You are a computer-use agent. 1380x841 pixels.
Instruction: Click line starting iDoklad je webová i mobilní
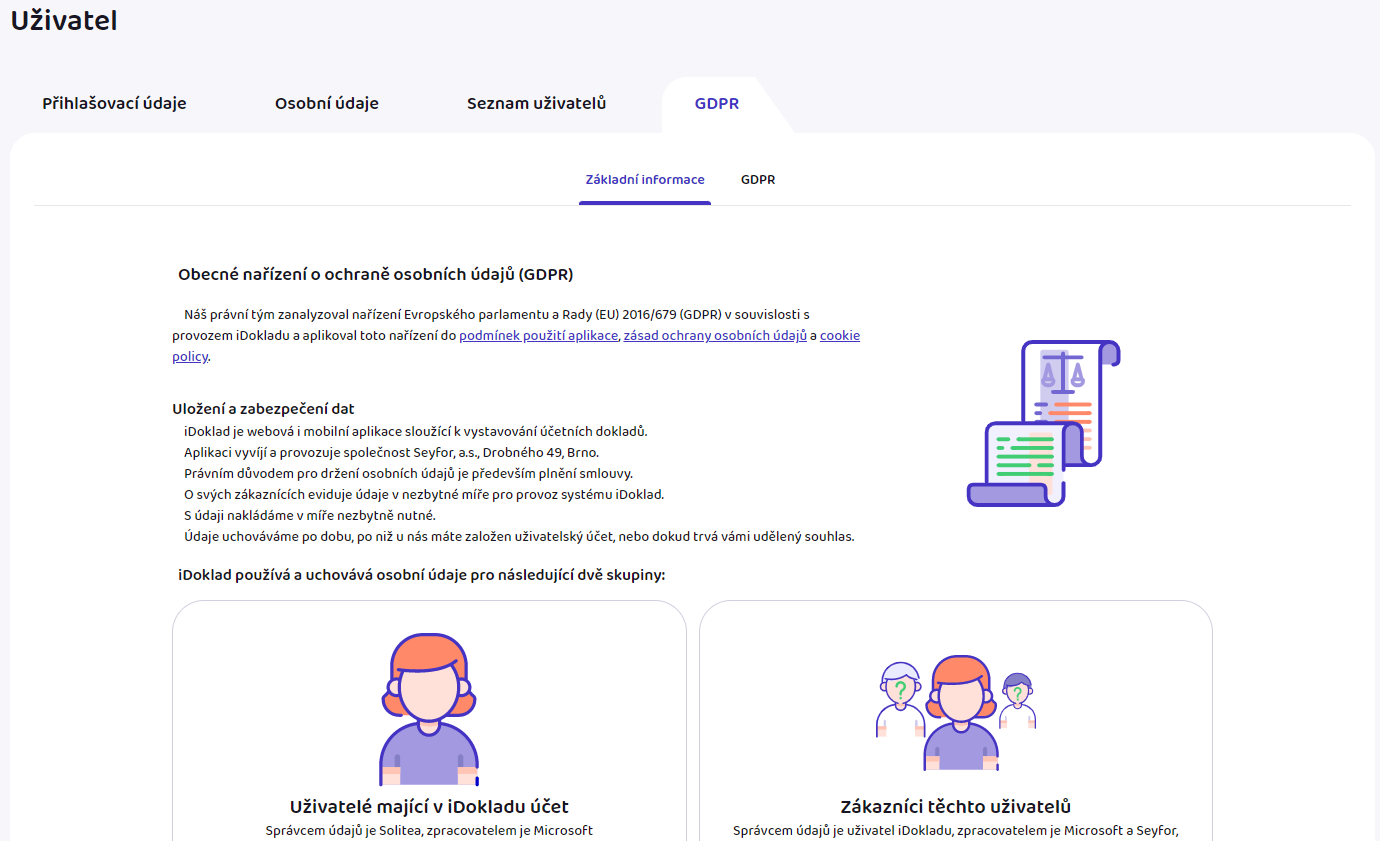tap(416, 431)
